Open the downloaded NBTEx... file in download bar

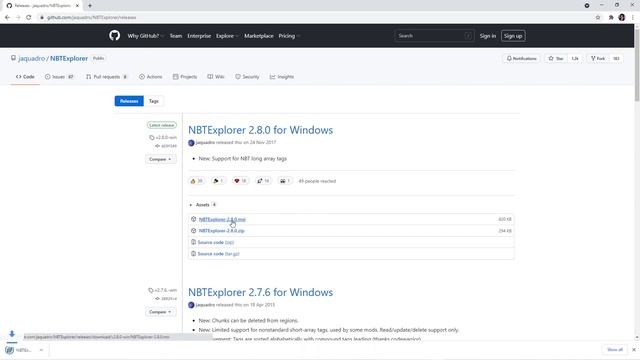click(x=19, y=350)
